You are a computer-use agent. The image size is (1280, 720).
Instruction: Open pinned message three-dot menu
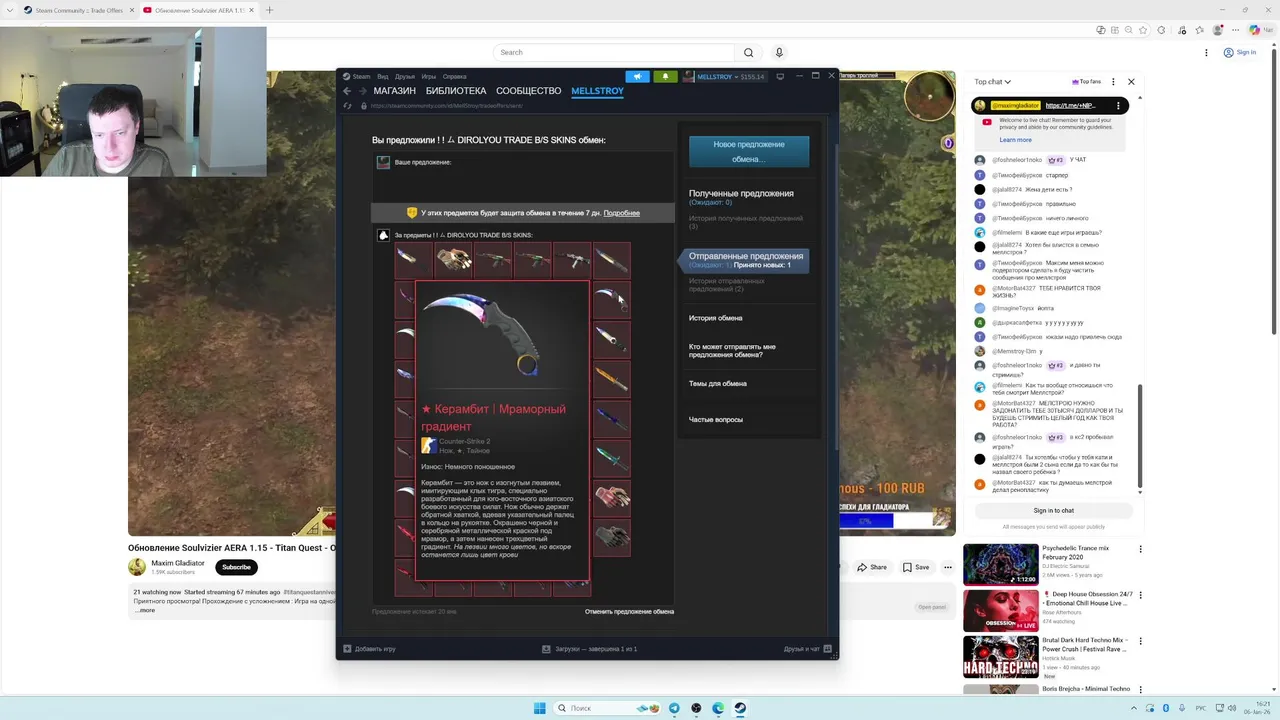click(x=1119, y=105)
